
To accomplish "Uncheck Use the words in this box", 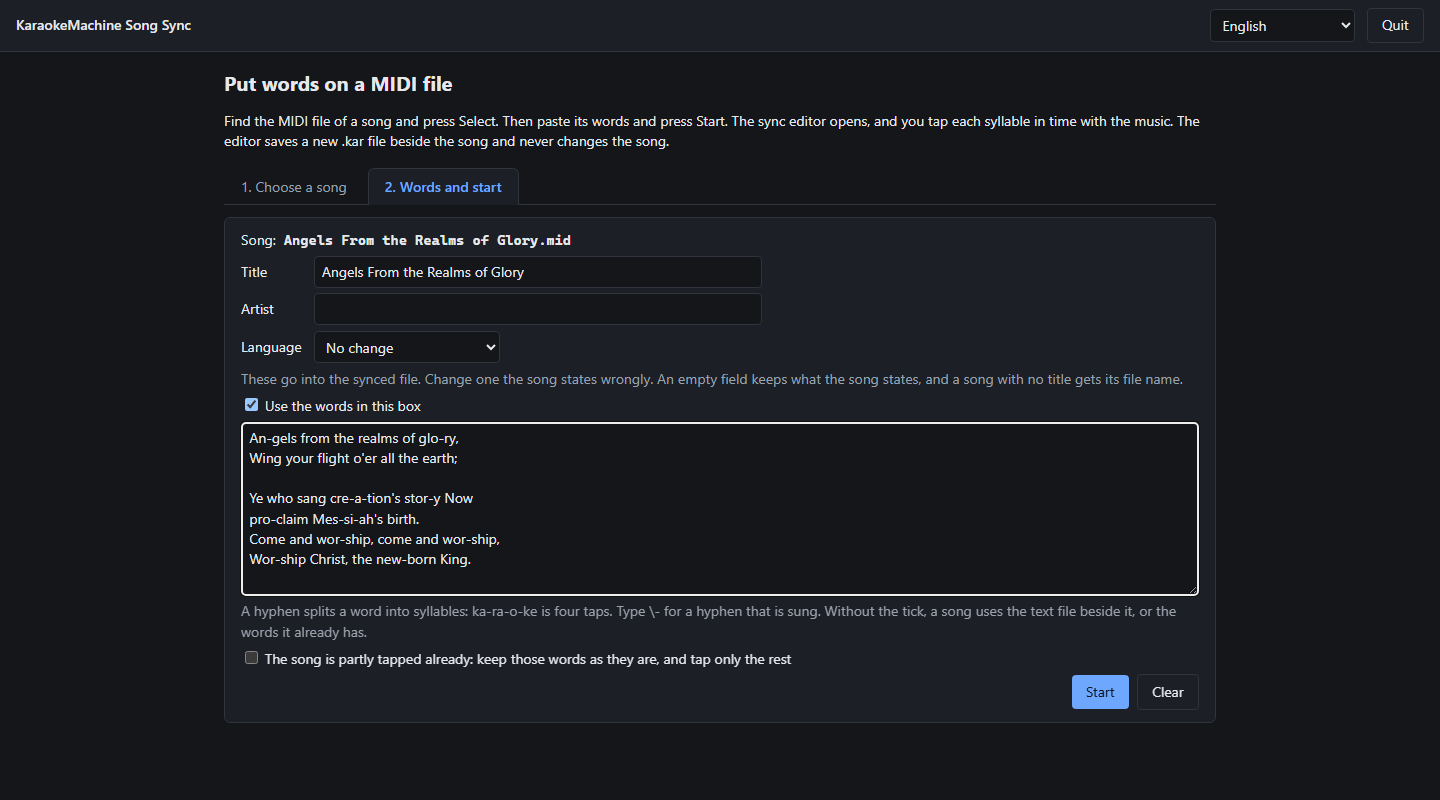I will (252, 405).
